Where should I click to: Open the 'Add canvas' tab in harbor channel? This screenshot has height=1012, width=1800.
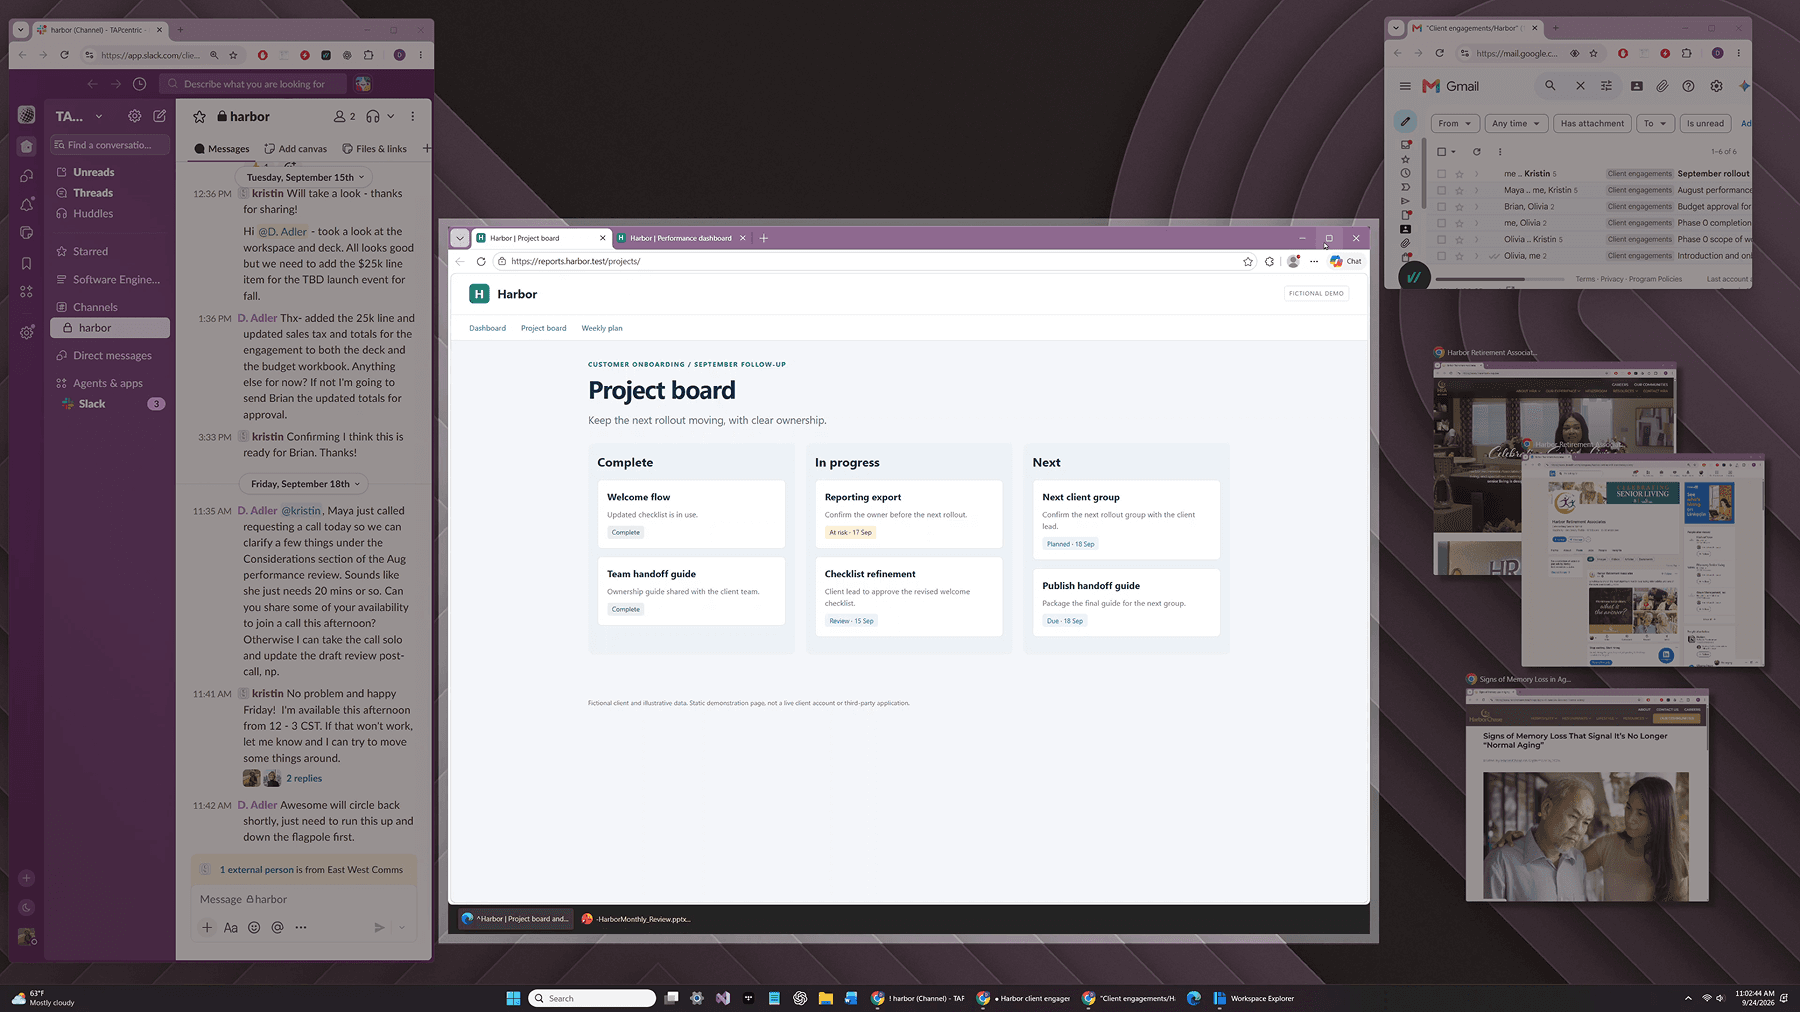point(296,149)
